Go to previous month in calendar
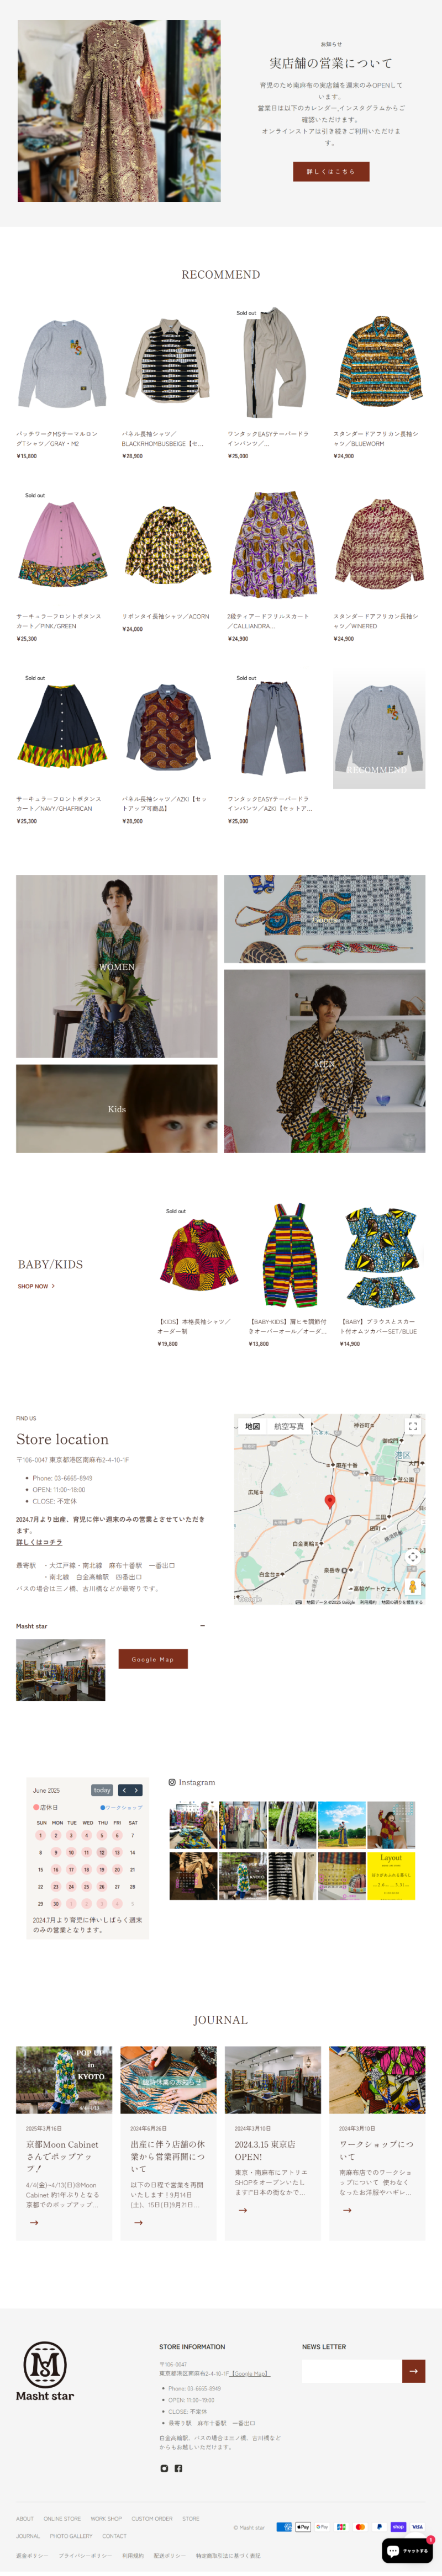The width and height of the screenshot is (442, 2576). pos(124,1790)
